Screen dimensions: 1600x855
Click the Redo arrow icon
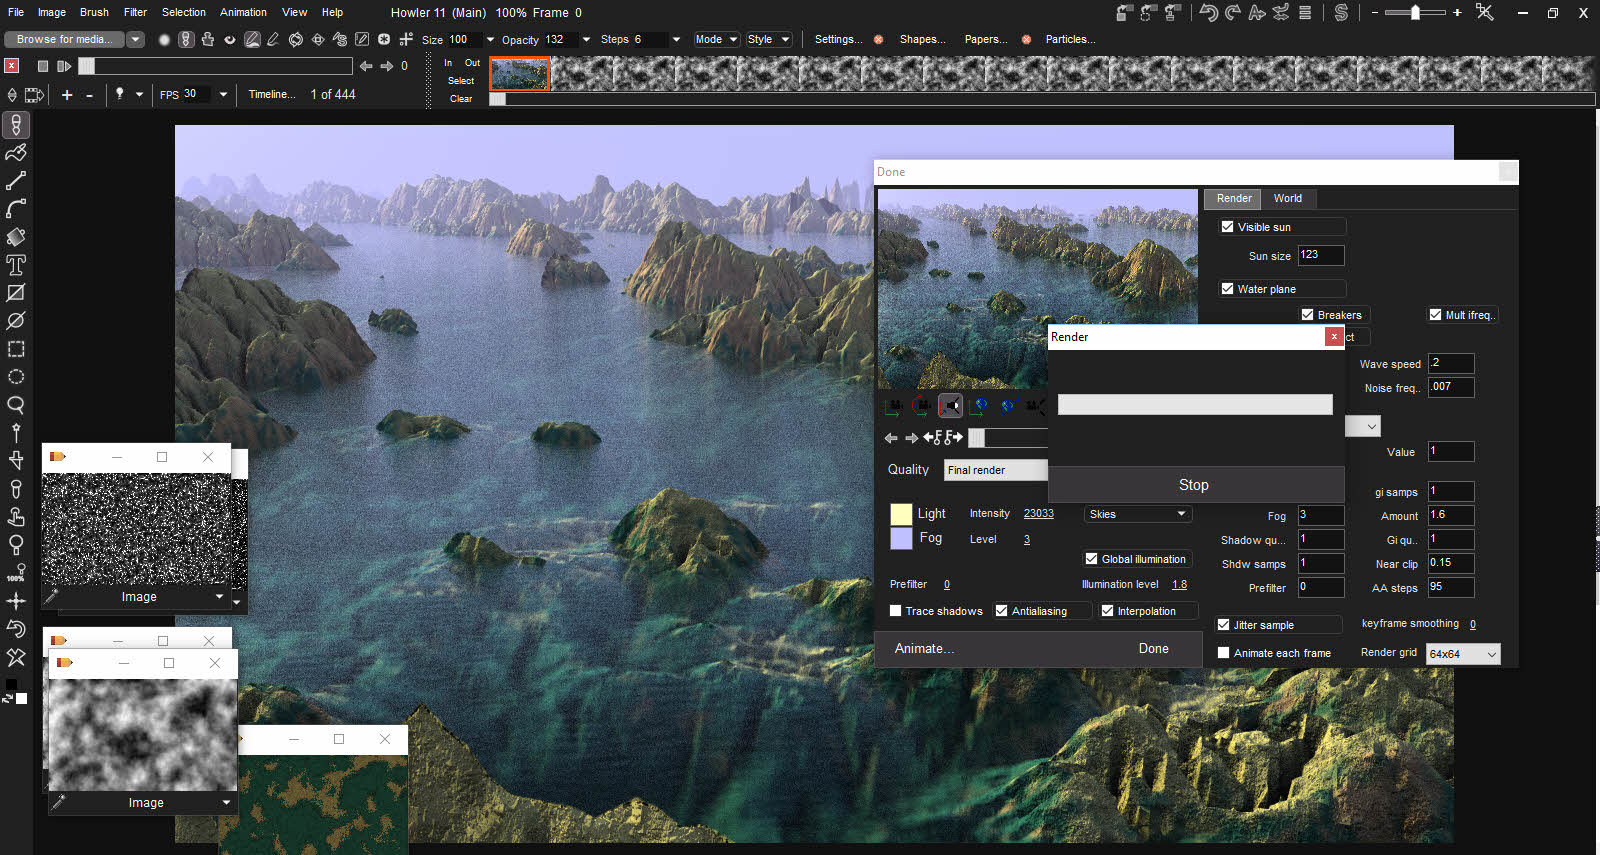[x=1233, y=13]
